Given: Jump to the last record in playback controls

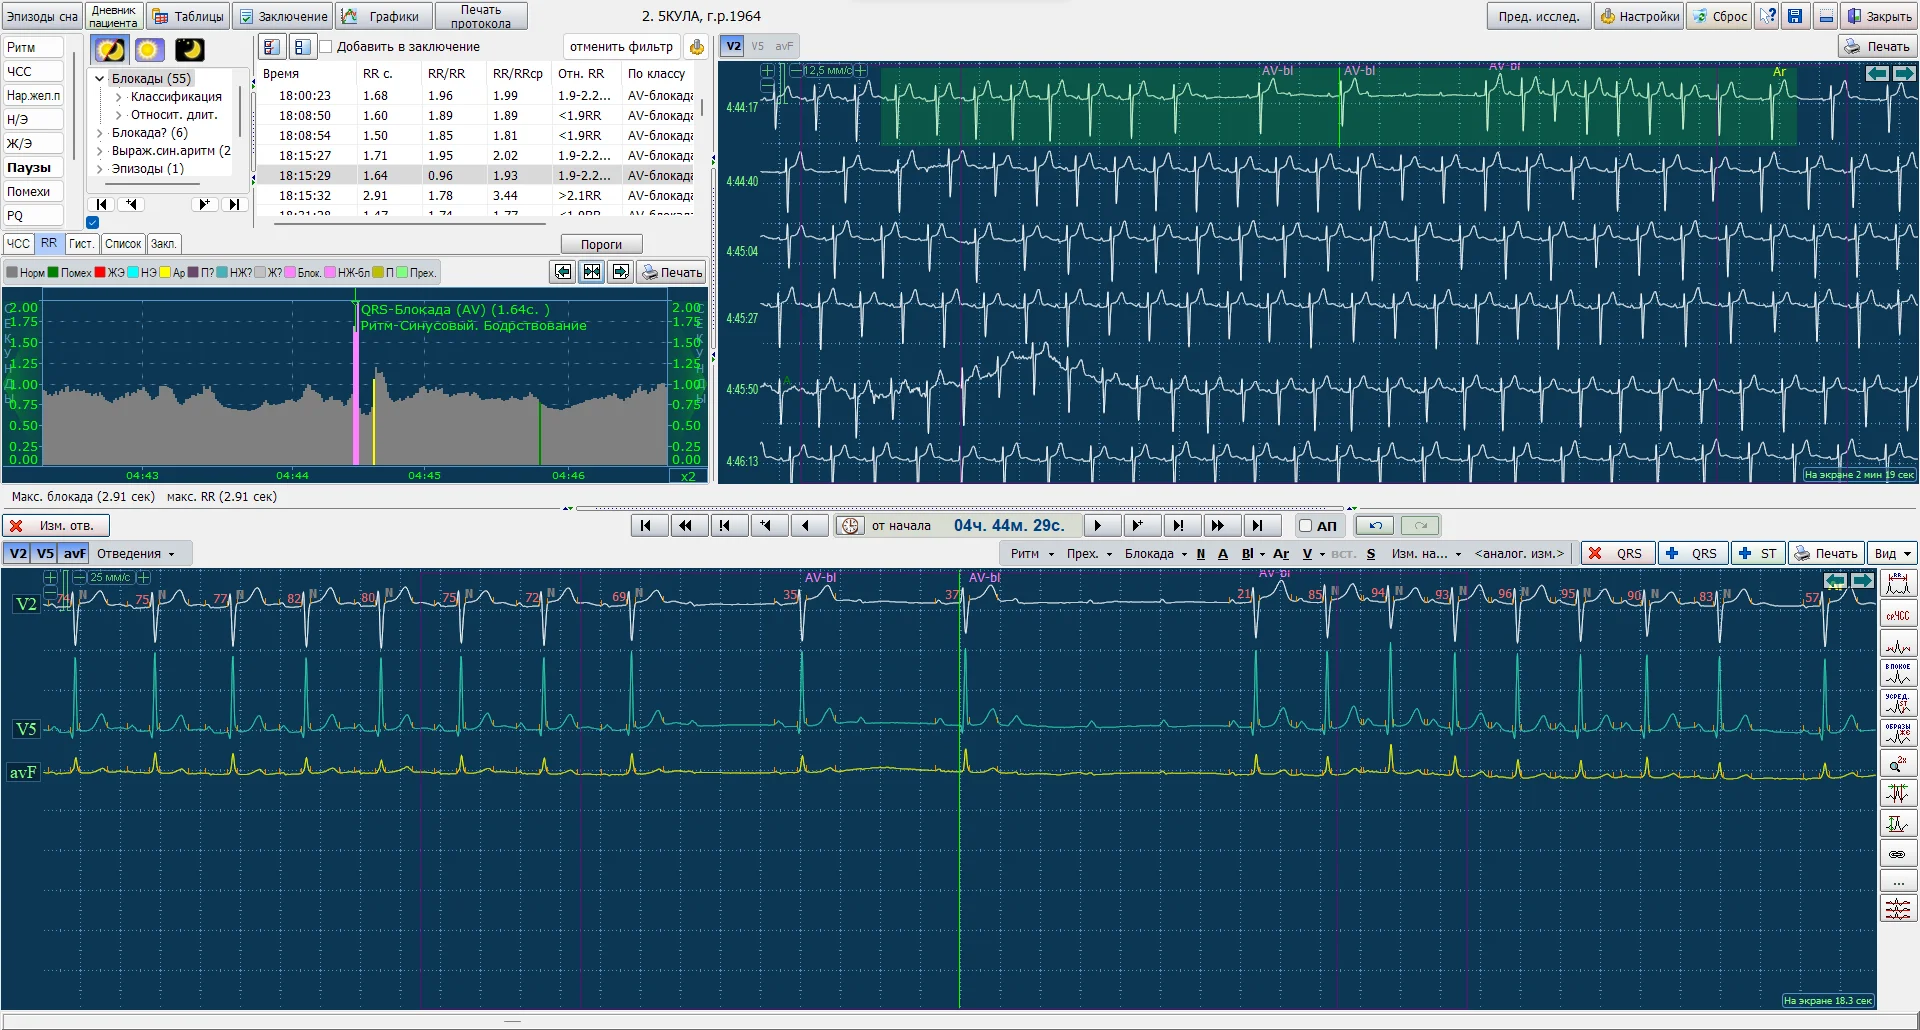Looking at the screenshot, I should (x=1258, y=526).
